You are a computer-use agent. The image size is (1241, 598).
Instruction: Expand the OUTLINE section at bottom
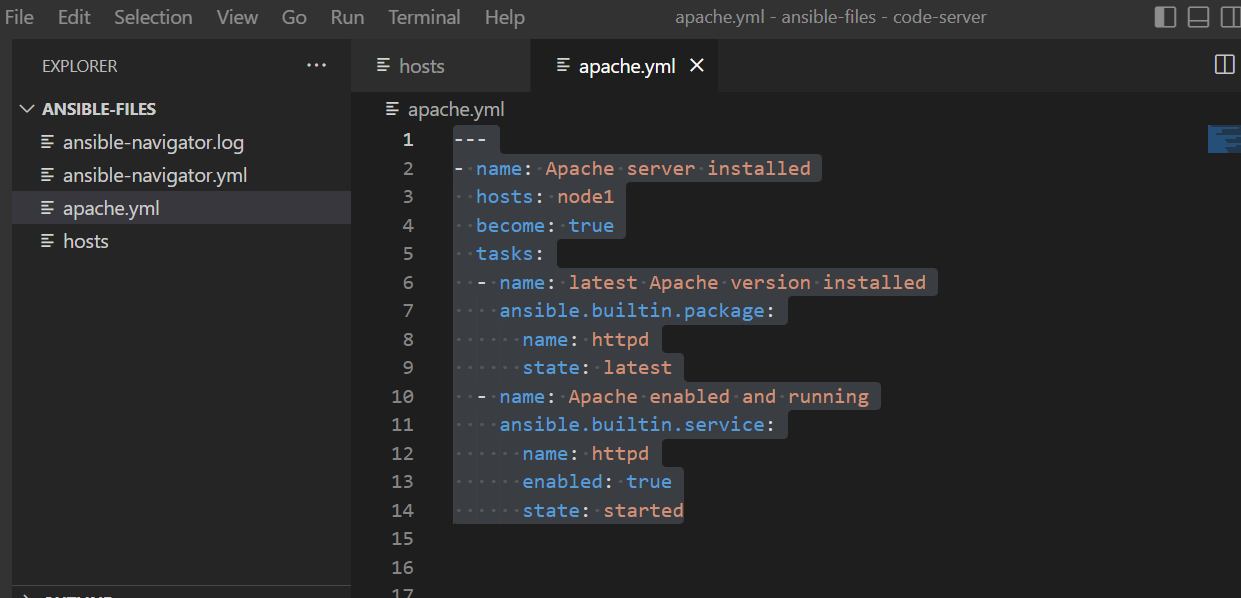(x=80, y=594)
